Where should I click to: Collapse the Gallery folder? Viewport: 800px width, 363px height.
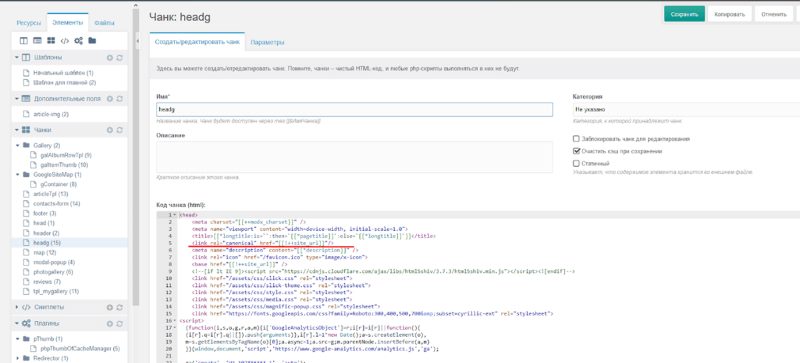(x=18, y=146)
